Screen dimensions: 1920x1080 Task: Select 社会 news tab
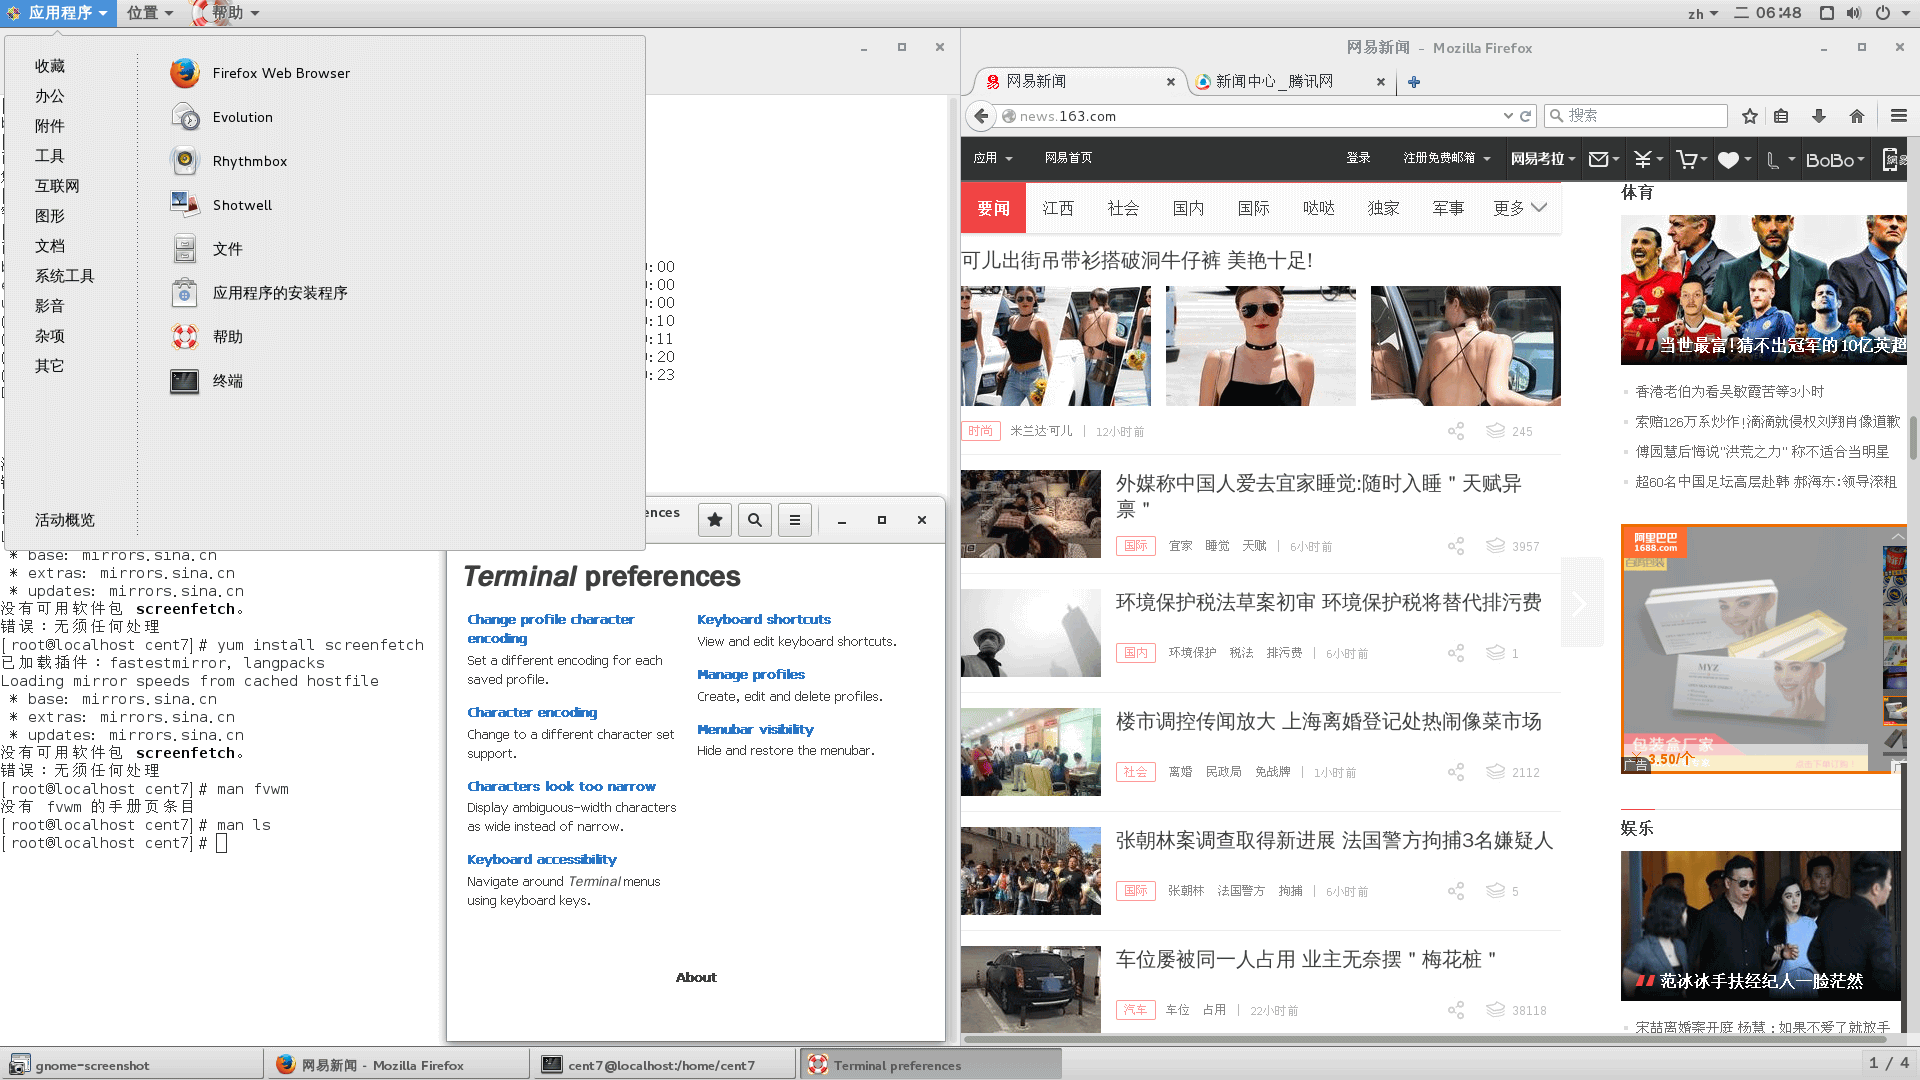coord(1123,208)
